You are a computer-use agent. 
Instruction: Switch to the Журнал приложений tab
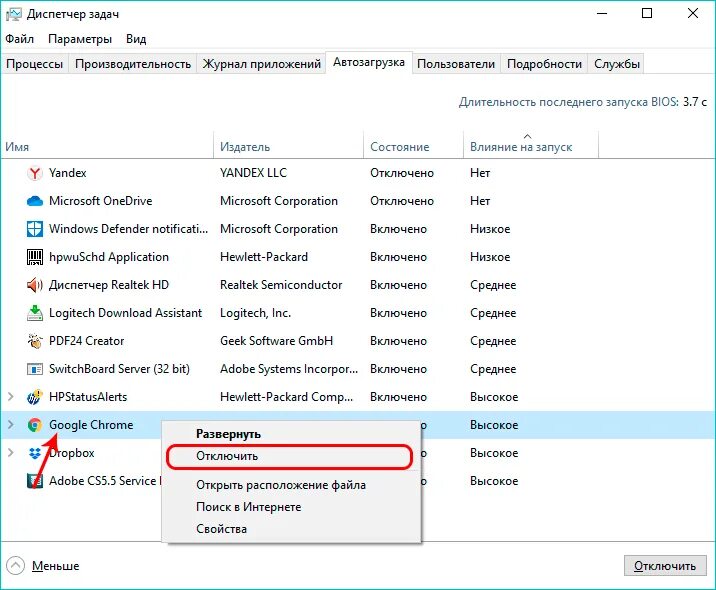[x=262, y=64]
